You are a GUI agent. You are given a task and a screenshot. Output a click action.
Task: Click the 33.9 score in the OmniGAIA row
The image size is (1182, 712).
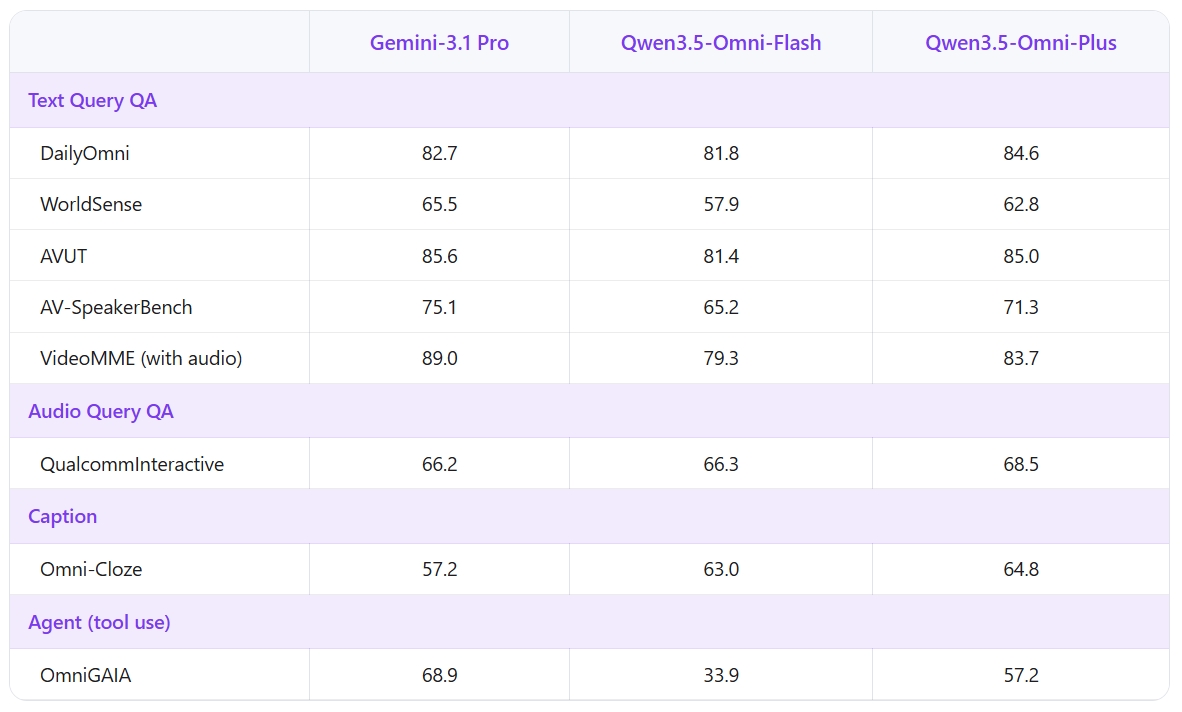(721, 675)
